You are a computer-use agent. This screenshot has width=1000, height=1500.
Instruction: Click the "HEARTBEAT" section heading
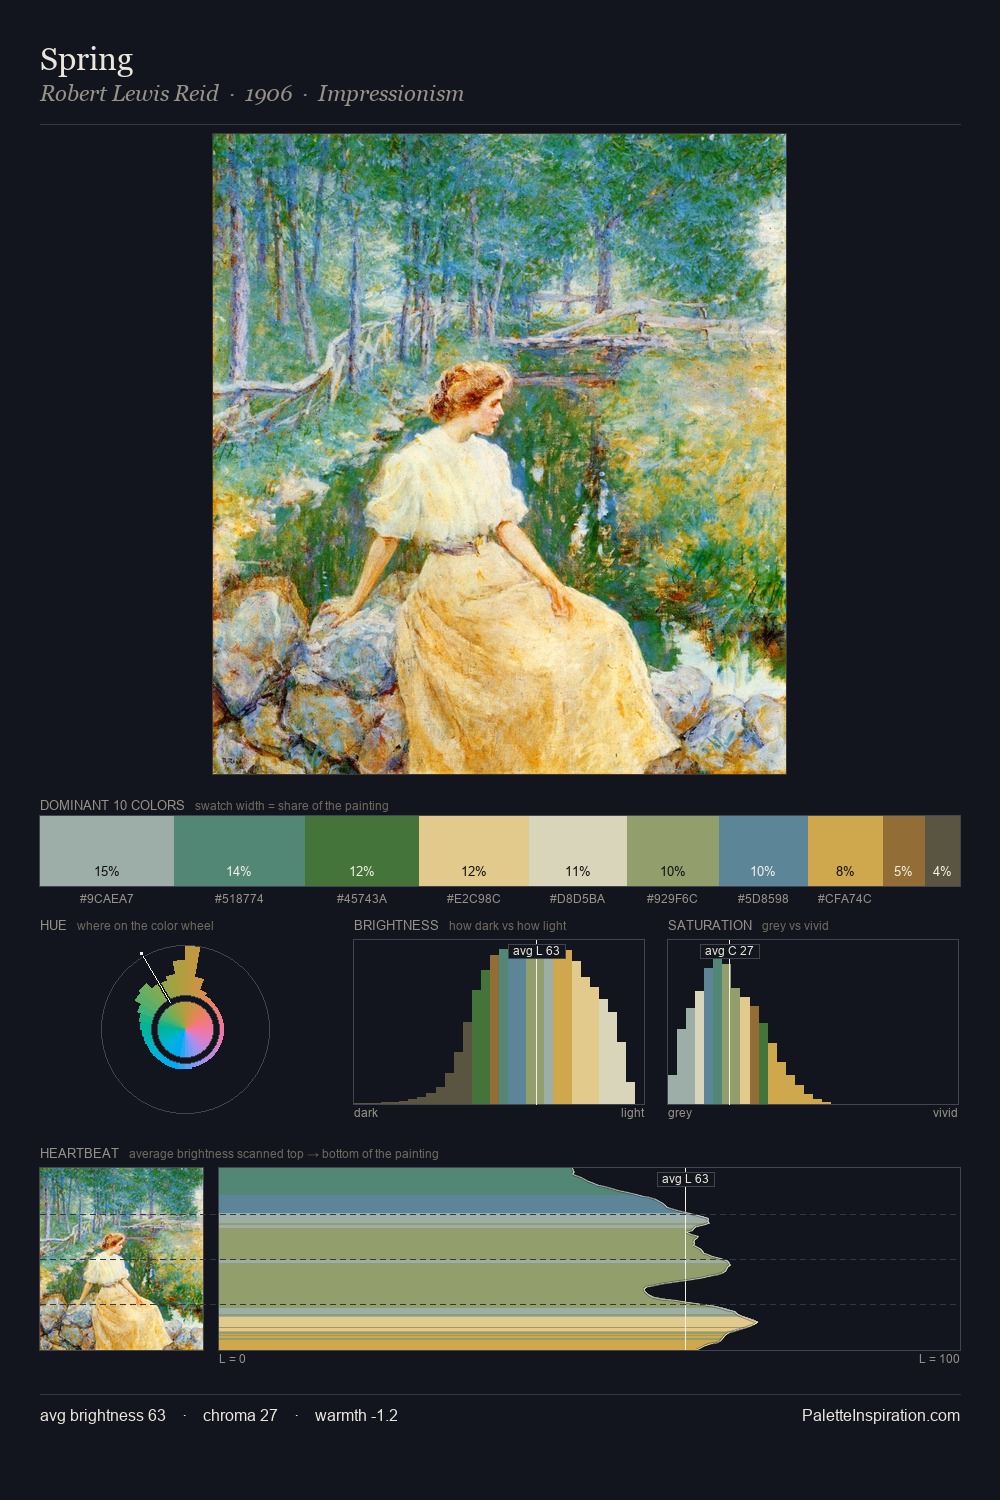[x=79, y=1153]
